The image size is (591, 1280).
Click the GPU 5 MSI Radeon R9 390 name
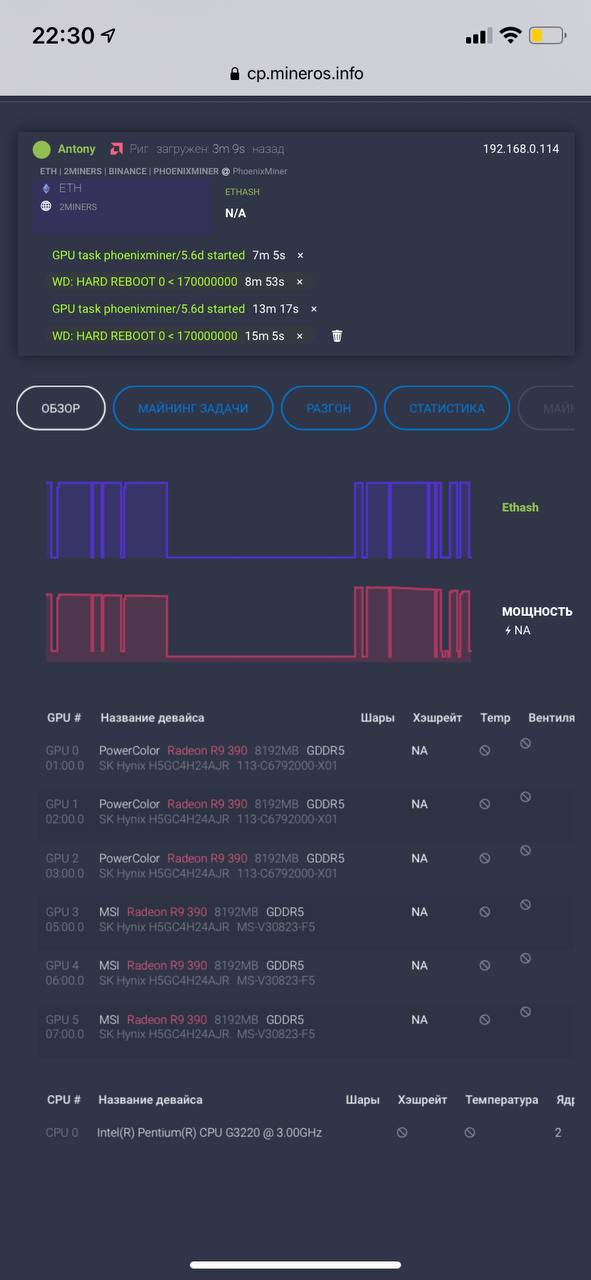click(x=153, y=1020)
